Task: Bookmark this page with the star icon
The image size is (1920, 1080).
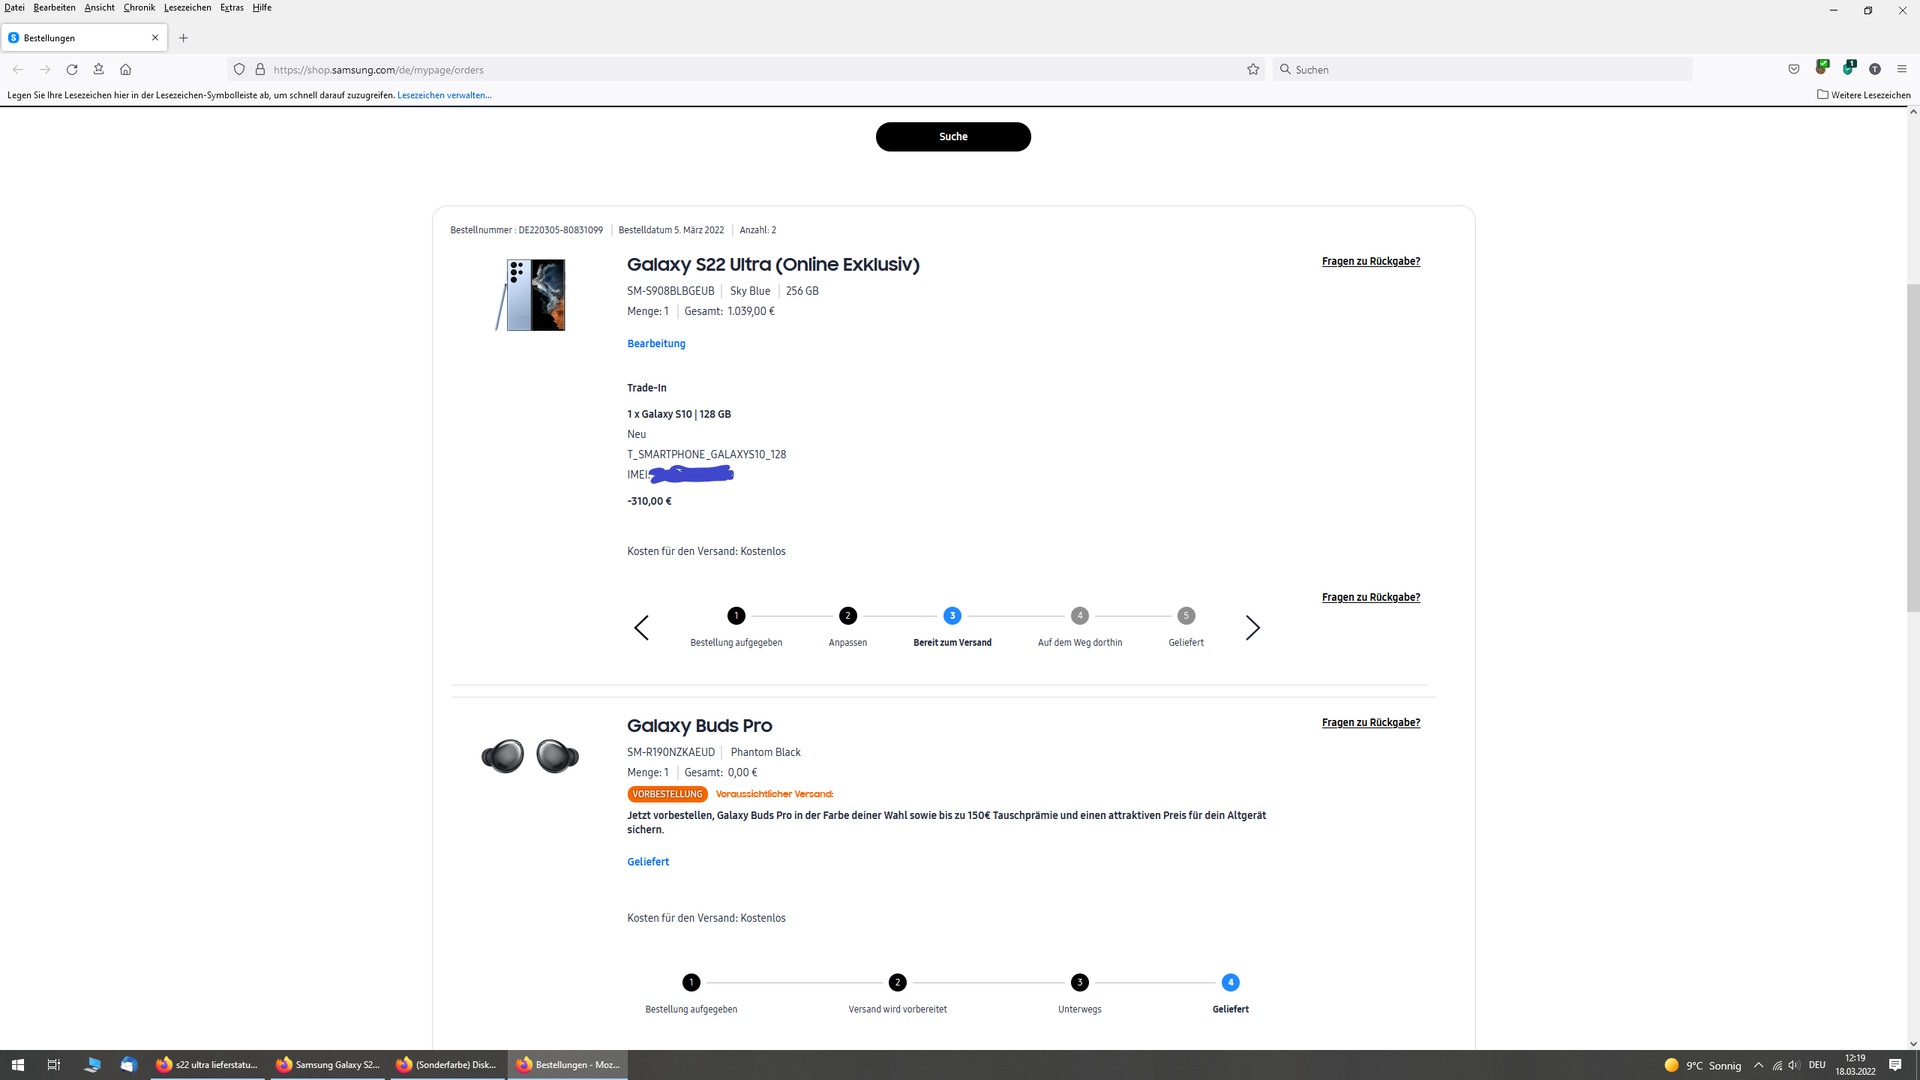Action: coord(1253,70)
